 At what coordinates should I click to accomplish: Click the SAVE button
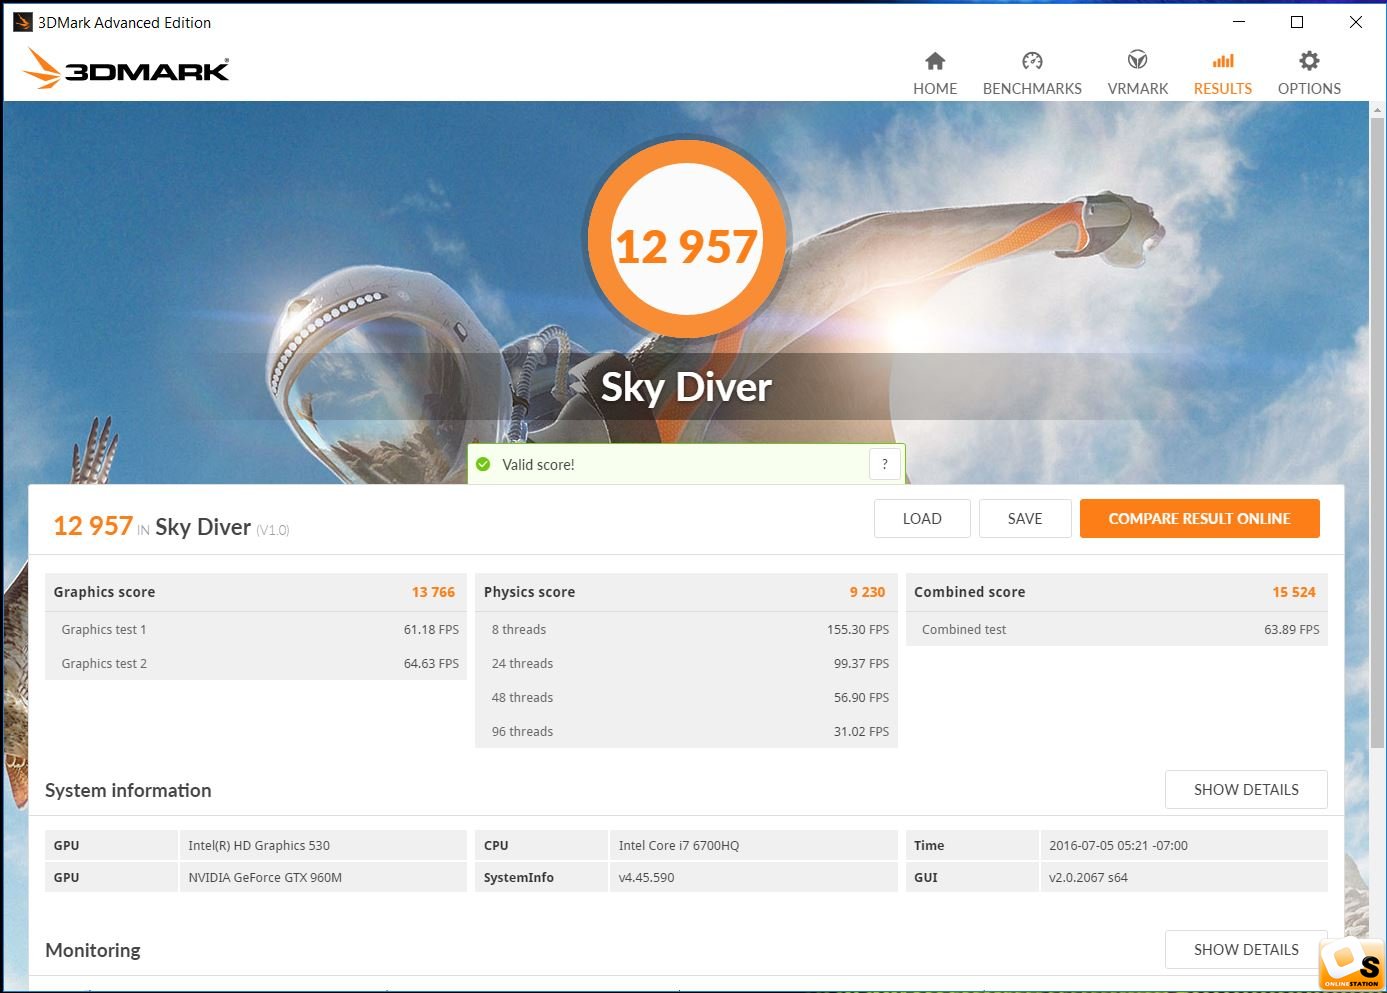pos(1025,518)
